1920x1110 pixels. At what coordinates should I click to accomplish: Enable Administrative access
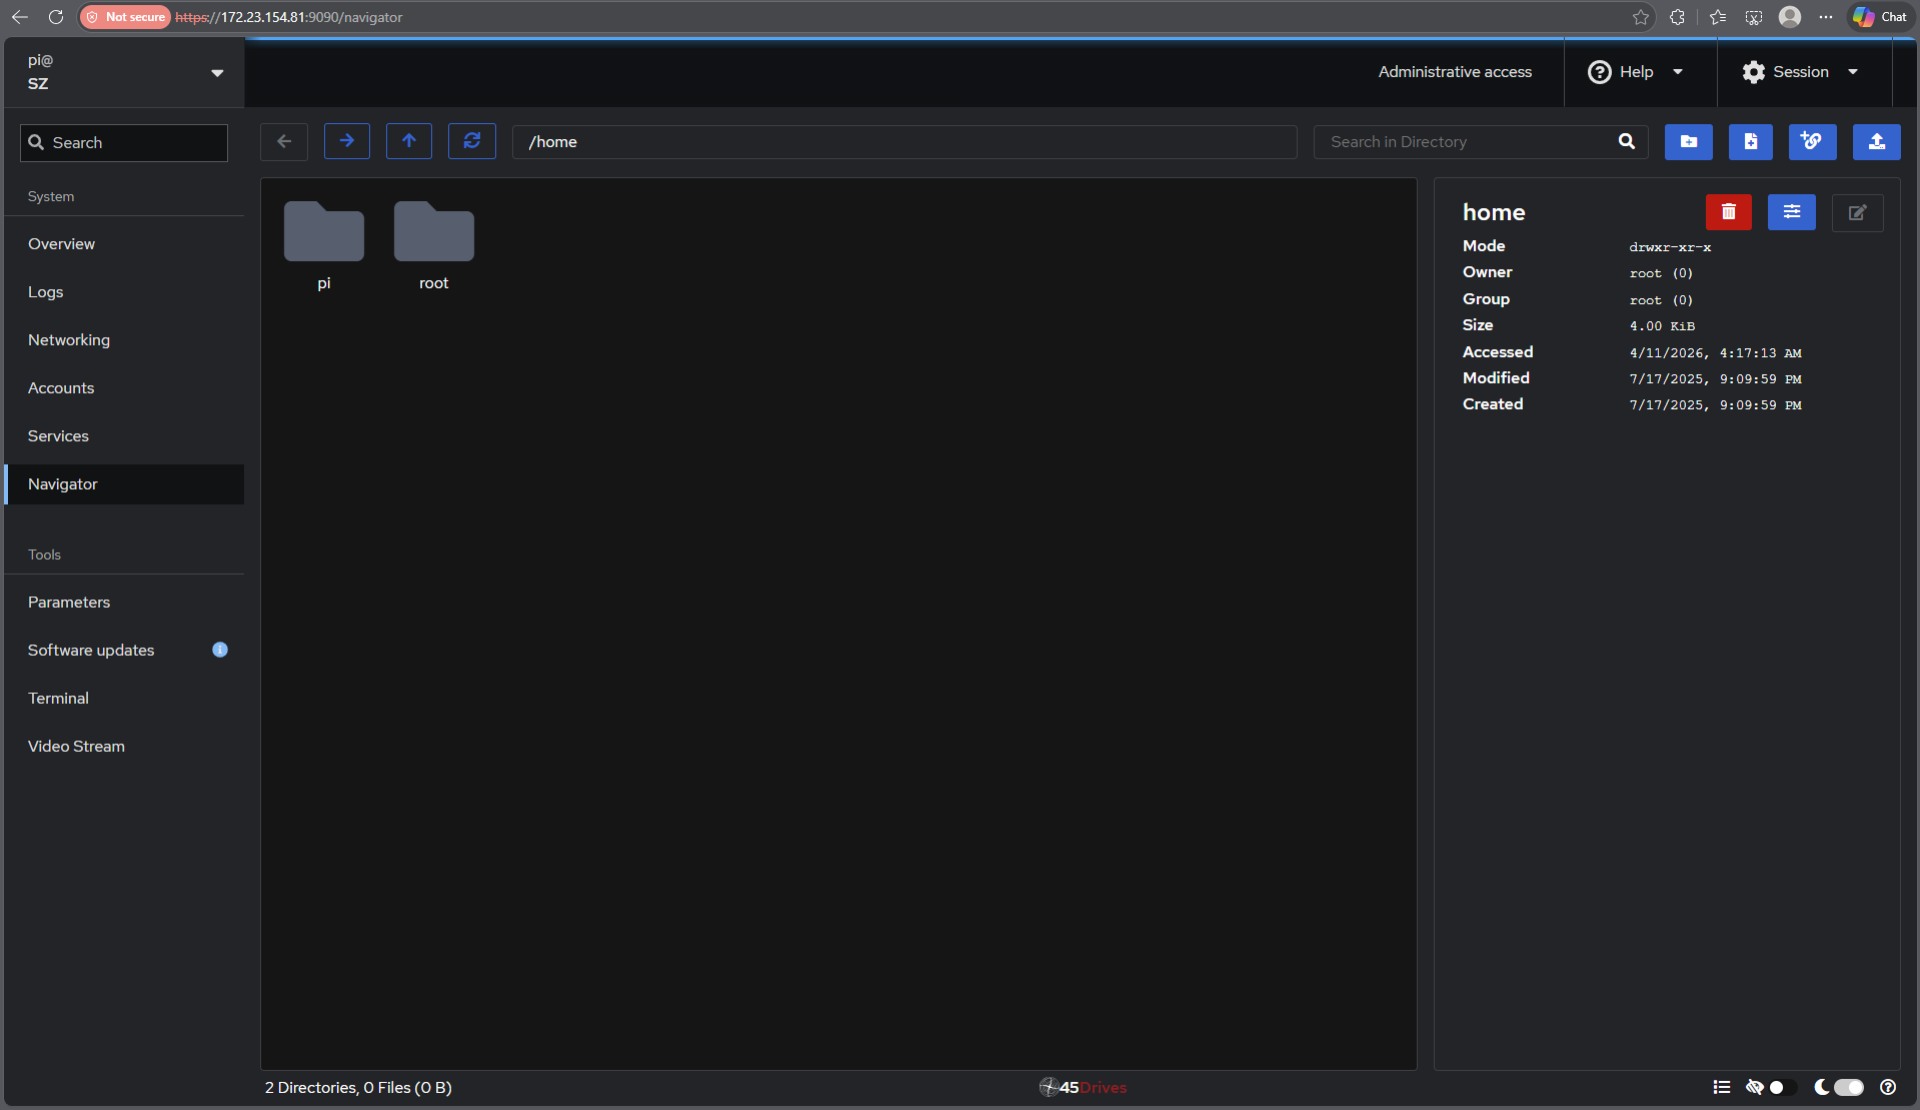(x=1455, y=71)
